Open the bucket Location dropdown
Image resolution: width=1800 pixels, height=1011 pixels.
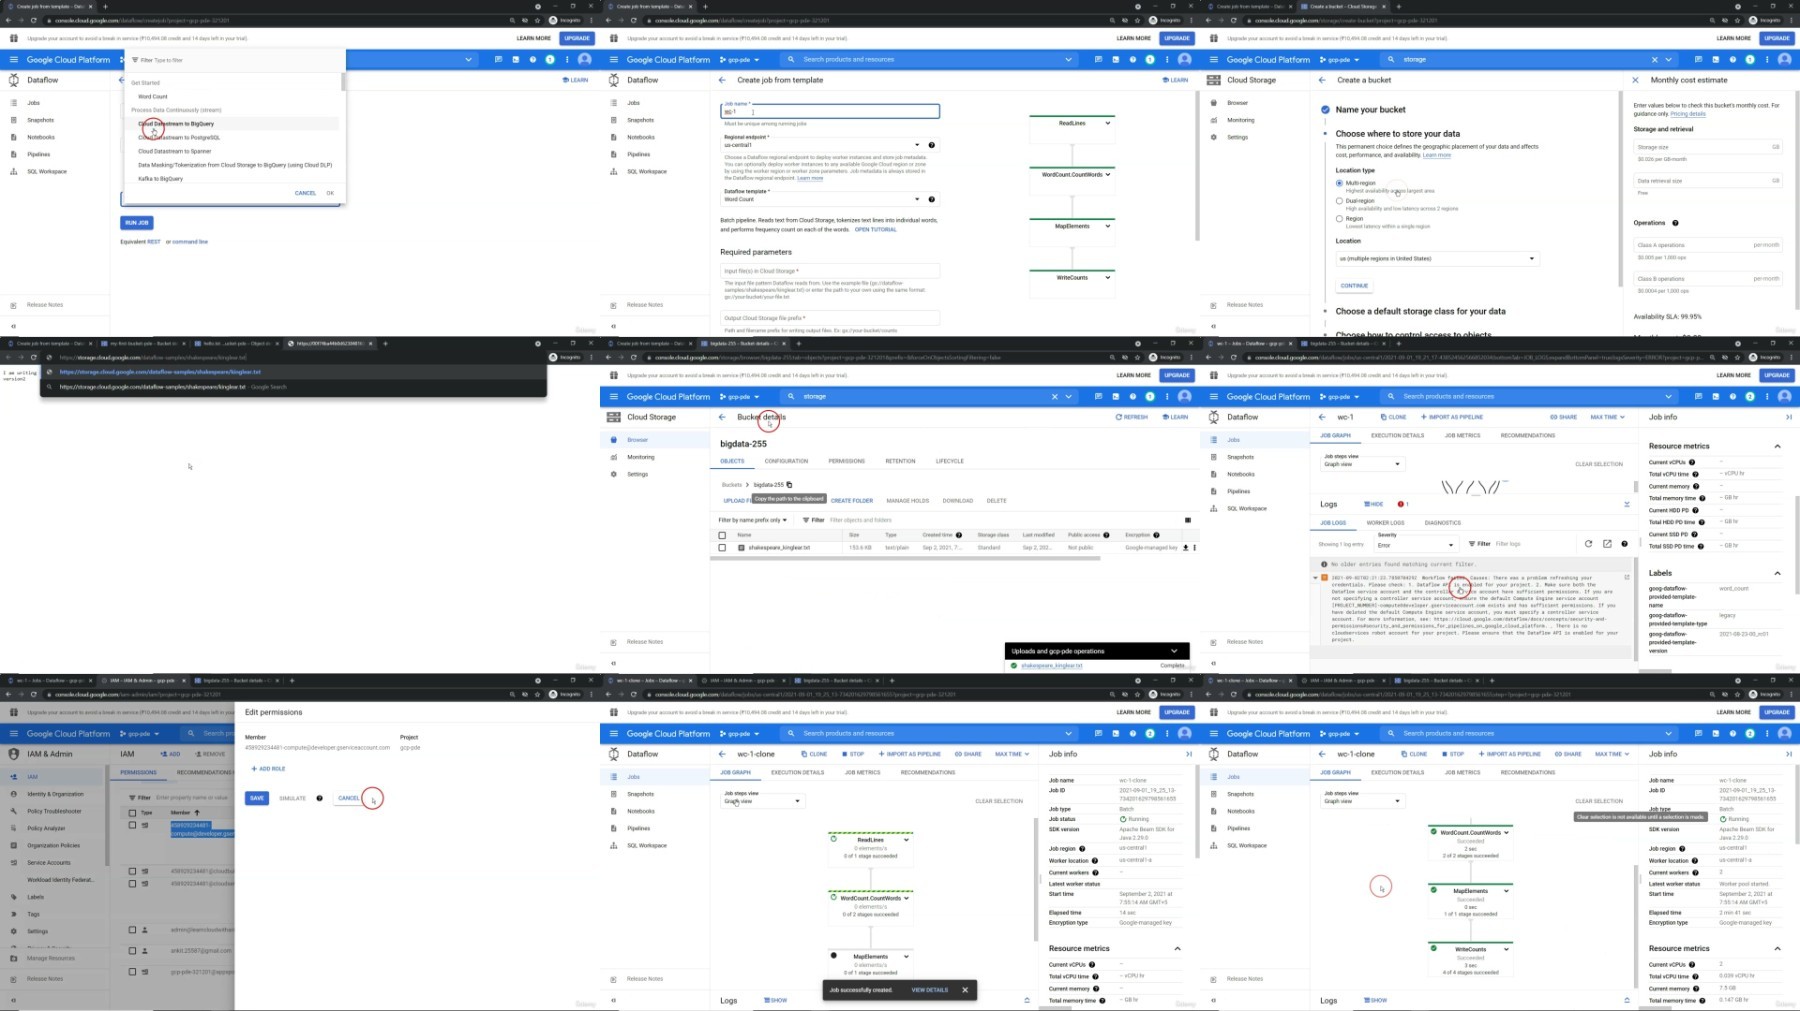coord(1437,259)
